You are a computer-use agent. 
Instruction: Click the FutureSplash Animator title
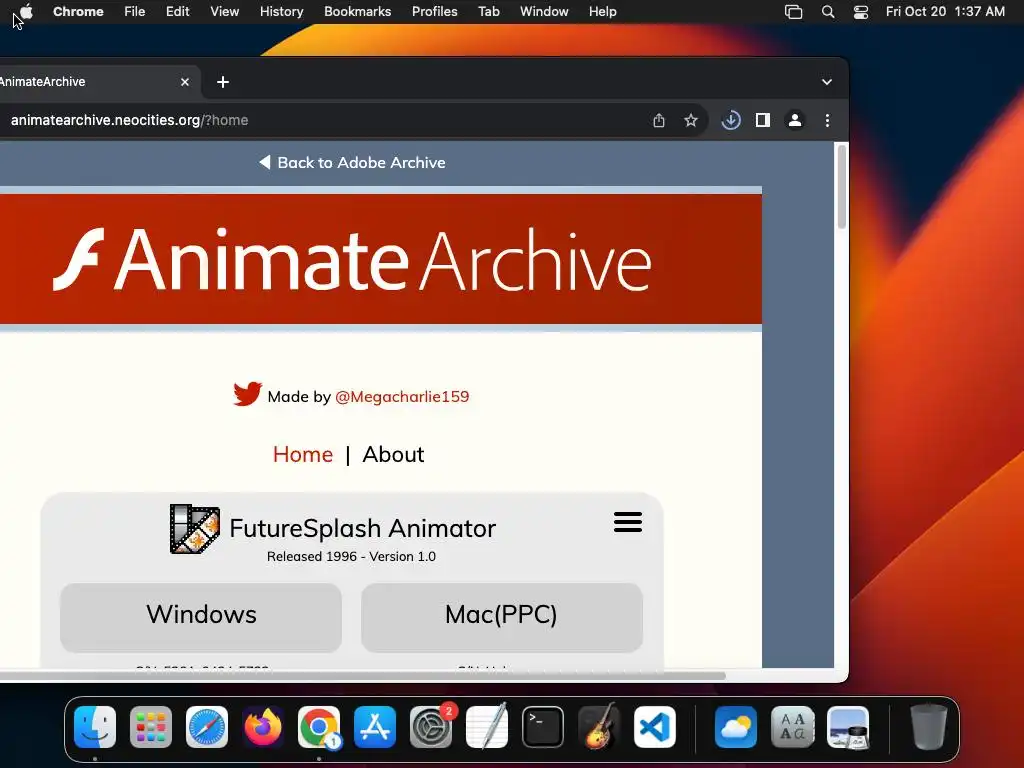point(362,528)
